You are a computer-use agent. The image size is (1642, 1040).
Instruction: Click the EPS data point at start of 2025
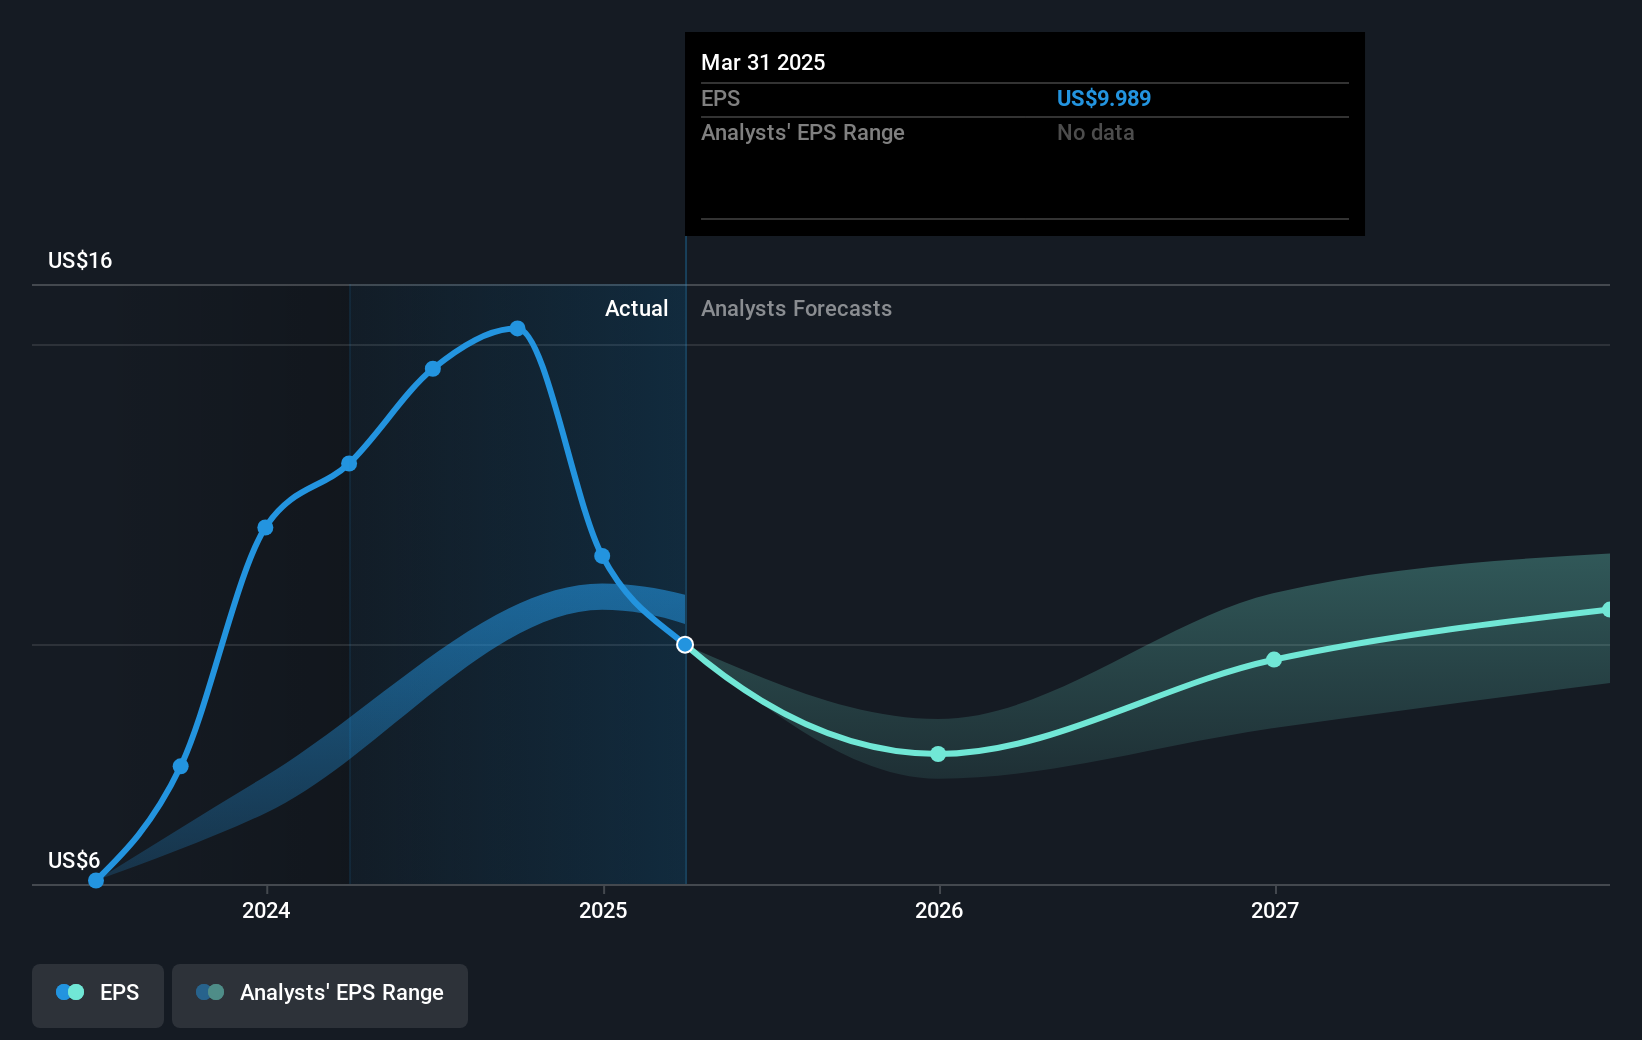pos(602,556)
